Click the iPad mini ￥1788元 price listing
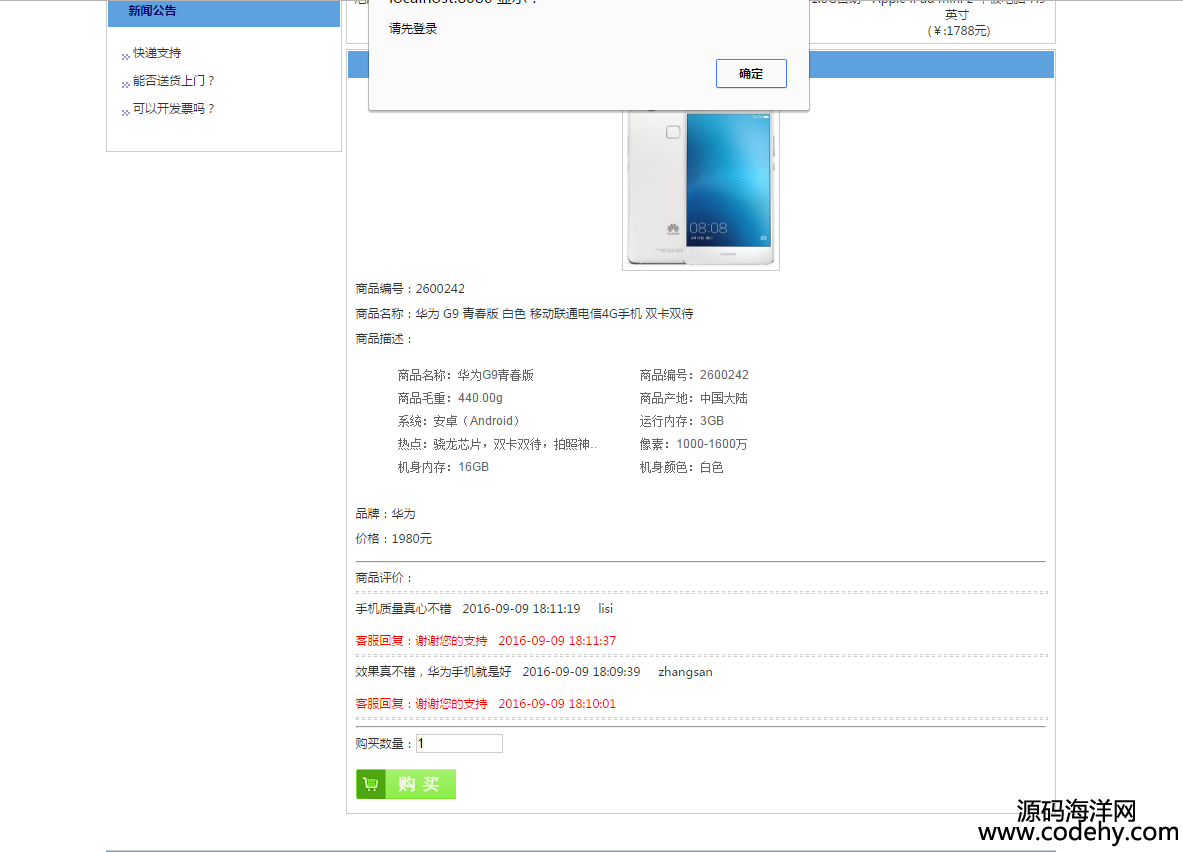 (x=957, y=30)
